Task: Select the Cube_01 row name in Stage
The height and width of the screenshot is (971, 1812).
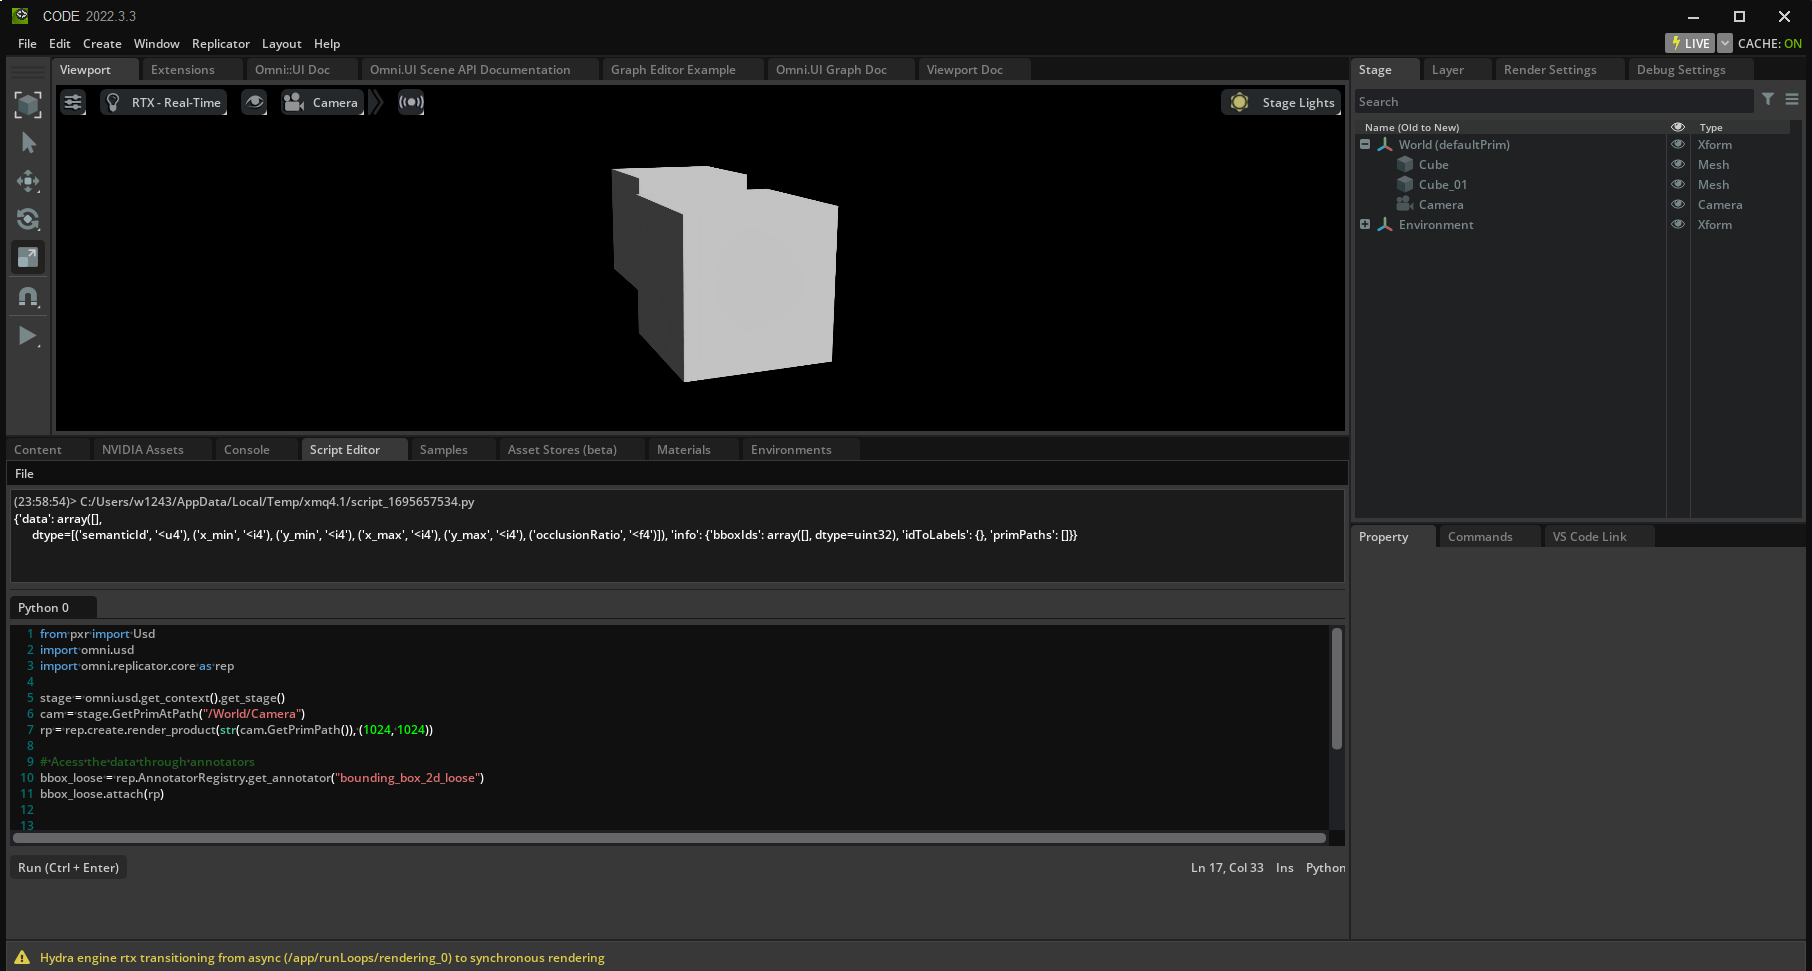Action: (x=1443, y=184)
